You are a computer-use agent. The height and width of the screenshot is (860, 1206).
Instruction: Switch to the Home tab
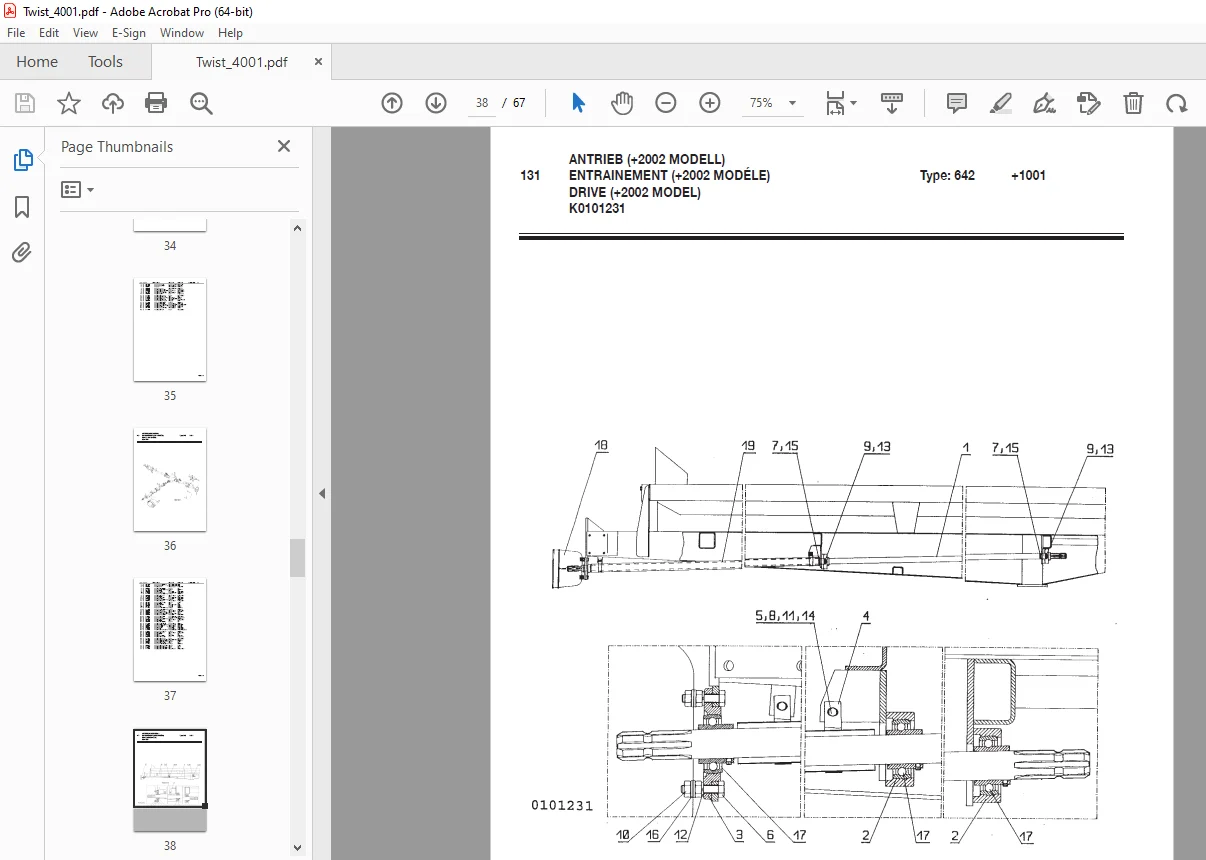click(37, 62)
